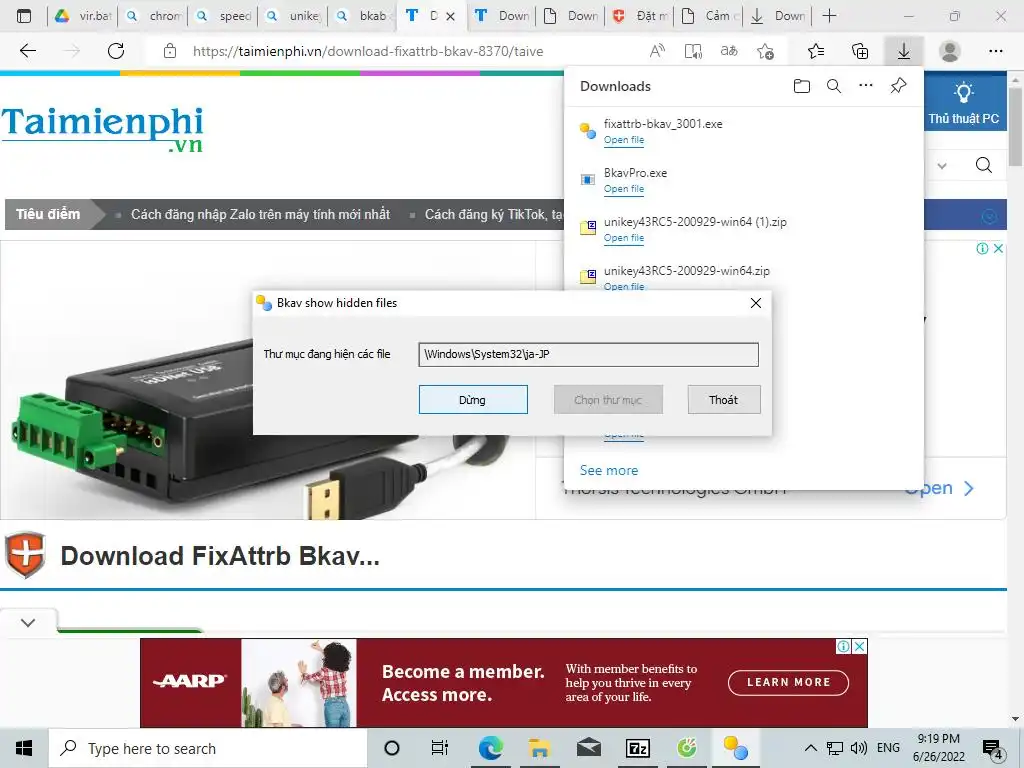Click the site search magnifier icon
The width and height of the screenshot is (1024, 768).
tap(984, 165)
